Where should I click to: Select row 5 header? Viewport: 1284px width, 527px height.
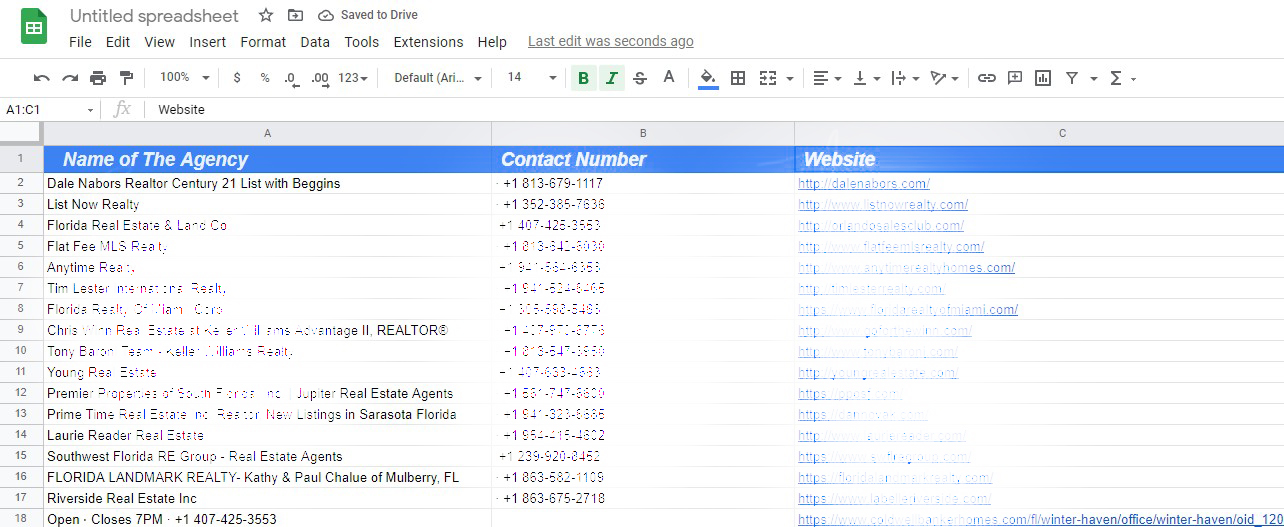pyautogui.click(x=21, y=247)
